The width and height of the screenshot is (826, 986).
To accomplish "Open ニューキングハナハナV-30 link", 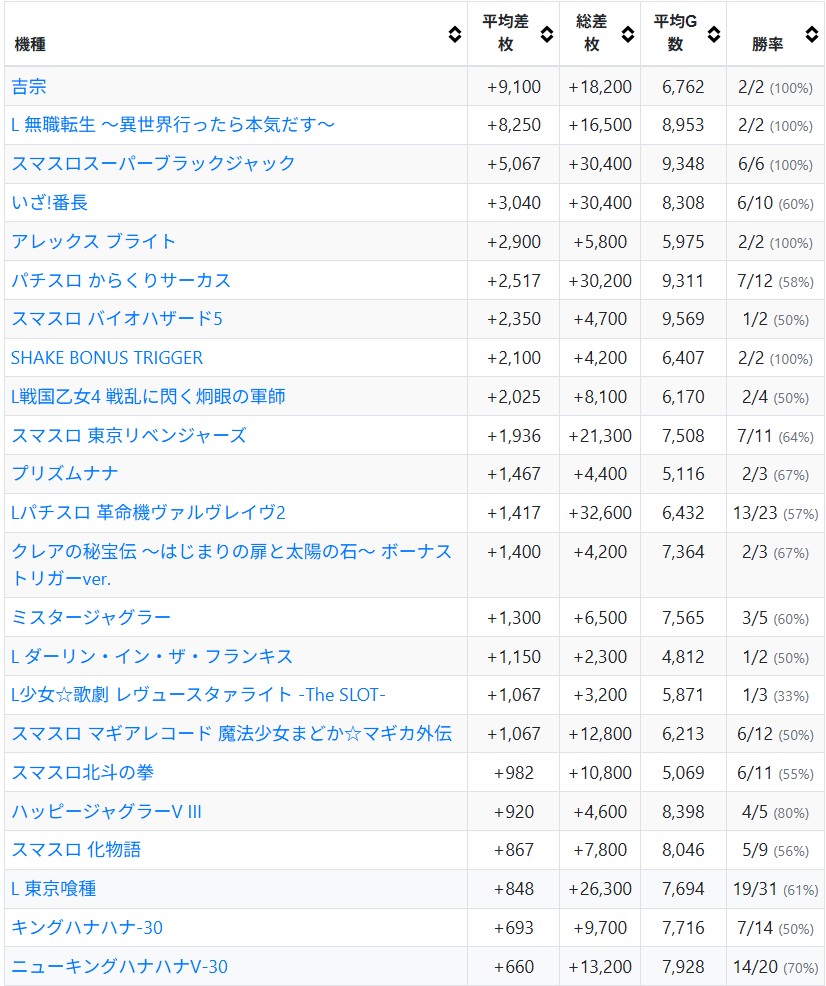I will pyautogui.click(x=119, y=967).
